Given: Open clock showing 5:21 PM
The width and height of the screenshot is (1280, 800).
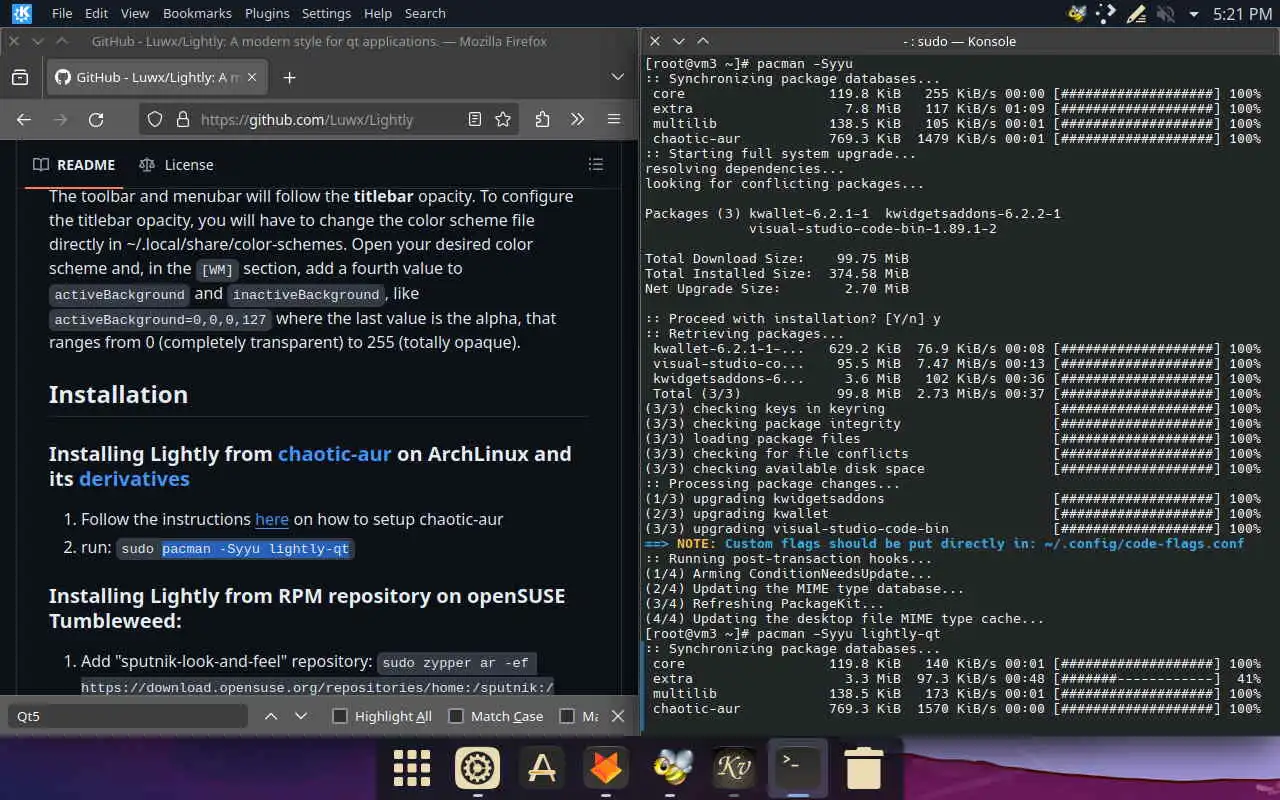Looking at the screenshot, I should [1242, 14].
